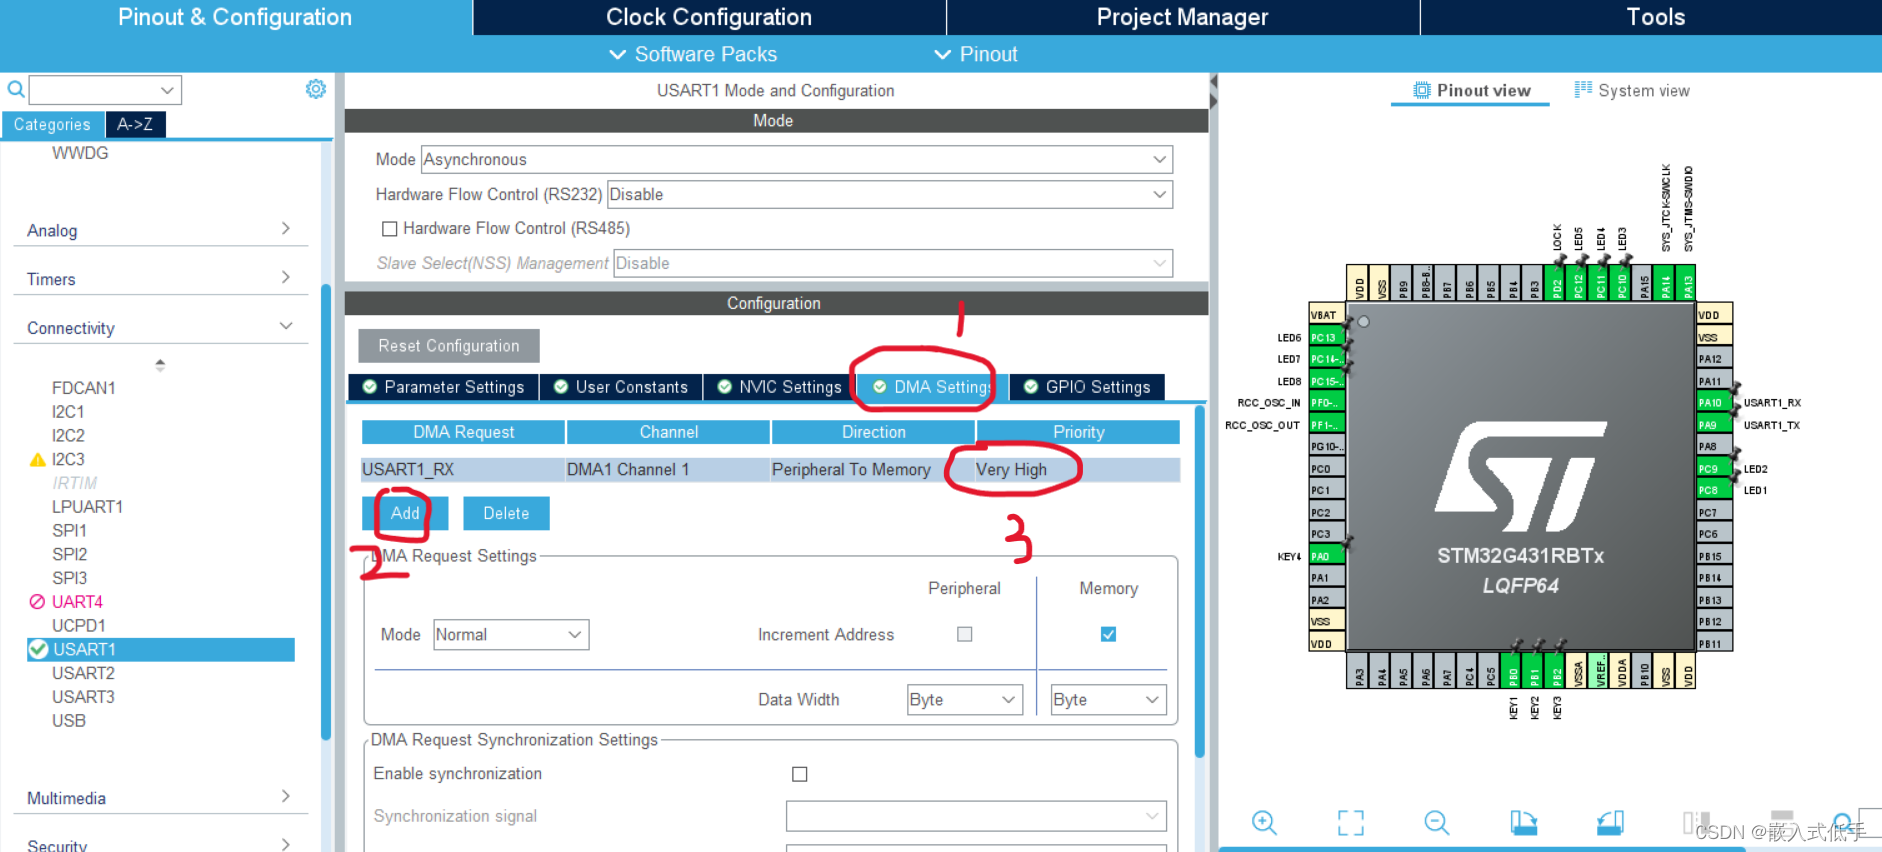Screen dimensions: 1882x852
Task: Open the Pinout dropdown menu
Action: point(976,54)
